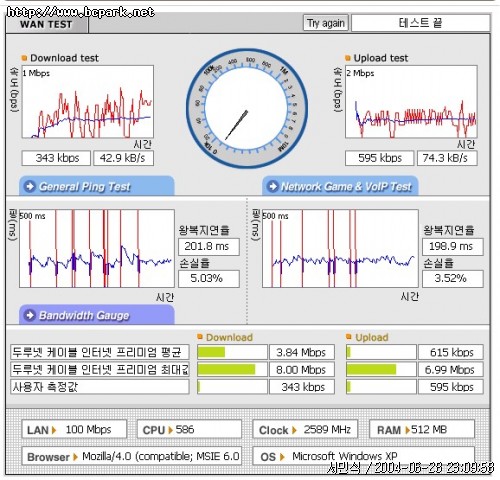The height and width of the screenshot is (480, 500).
Task: Select the 5.03% loss rate value
Action: [209, 278]
